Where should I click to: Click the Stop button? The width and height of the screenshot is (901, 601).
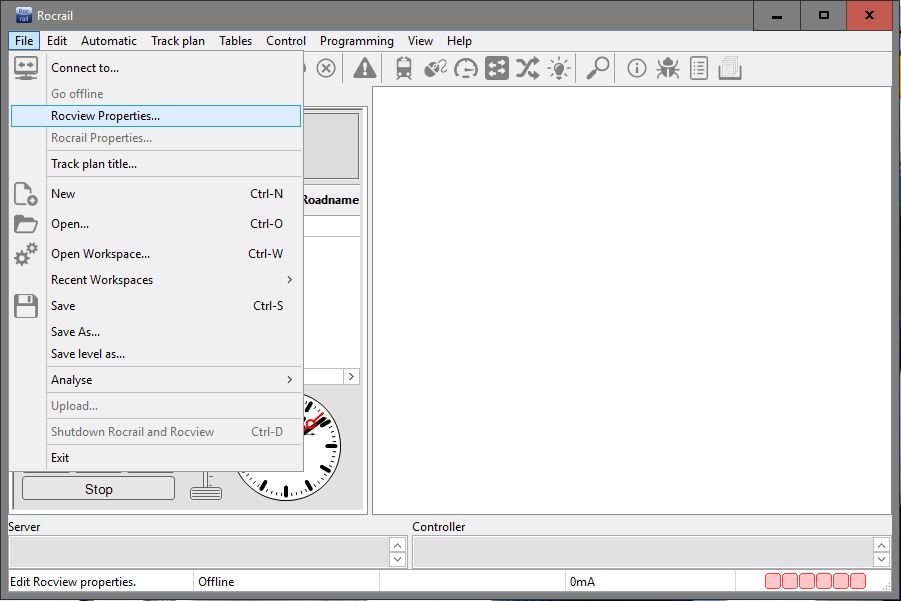98,489
